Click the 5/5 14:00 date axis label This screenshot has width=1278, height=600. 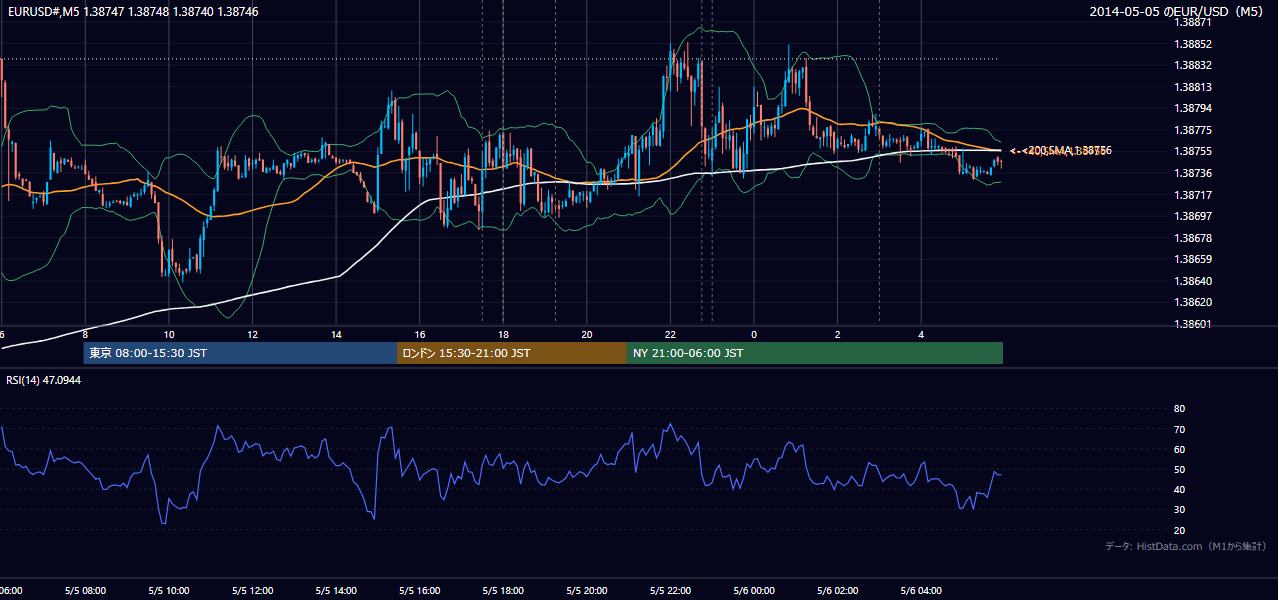[336, 591]
